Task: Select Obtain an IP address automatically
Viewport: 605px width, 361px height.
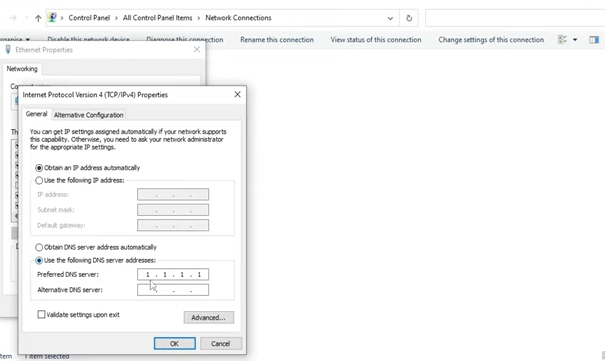Action: 88,168
